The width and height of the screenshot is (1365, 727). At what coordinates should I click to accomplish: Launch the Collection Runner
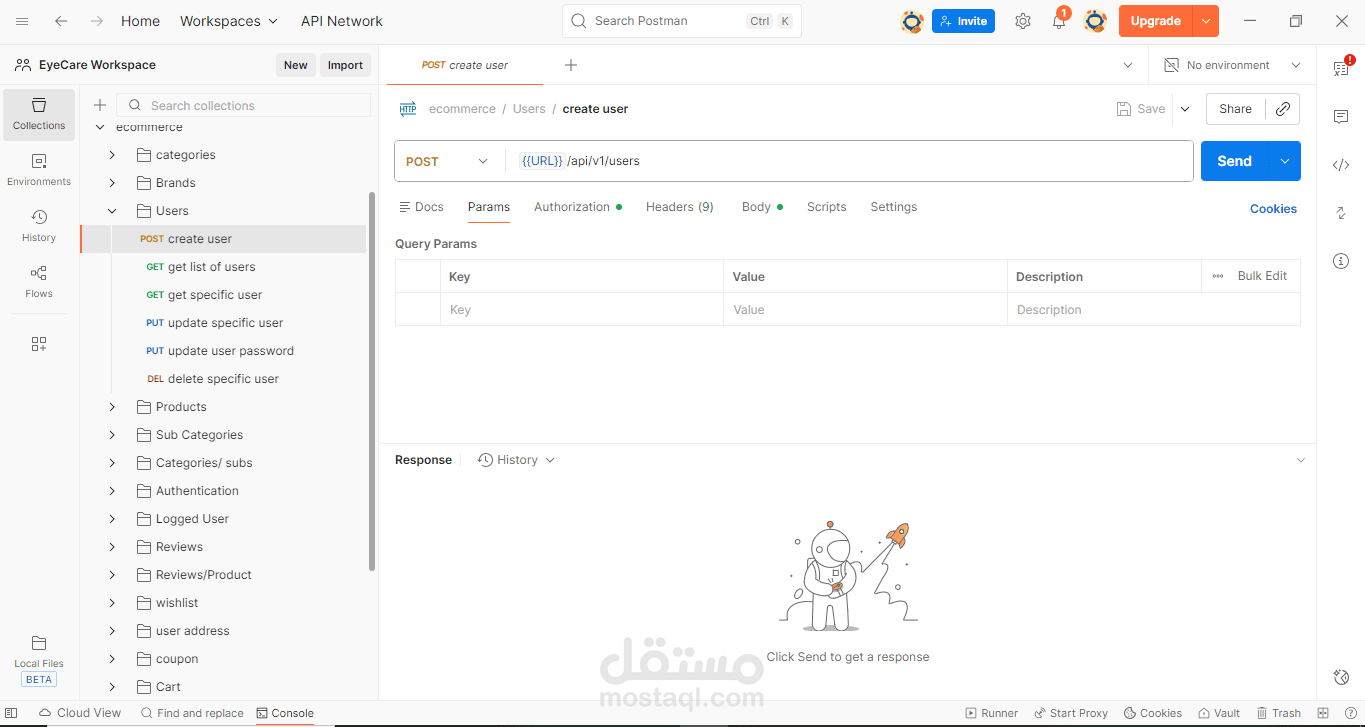pyautogui.click(x=991, y=713)
